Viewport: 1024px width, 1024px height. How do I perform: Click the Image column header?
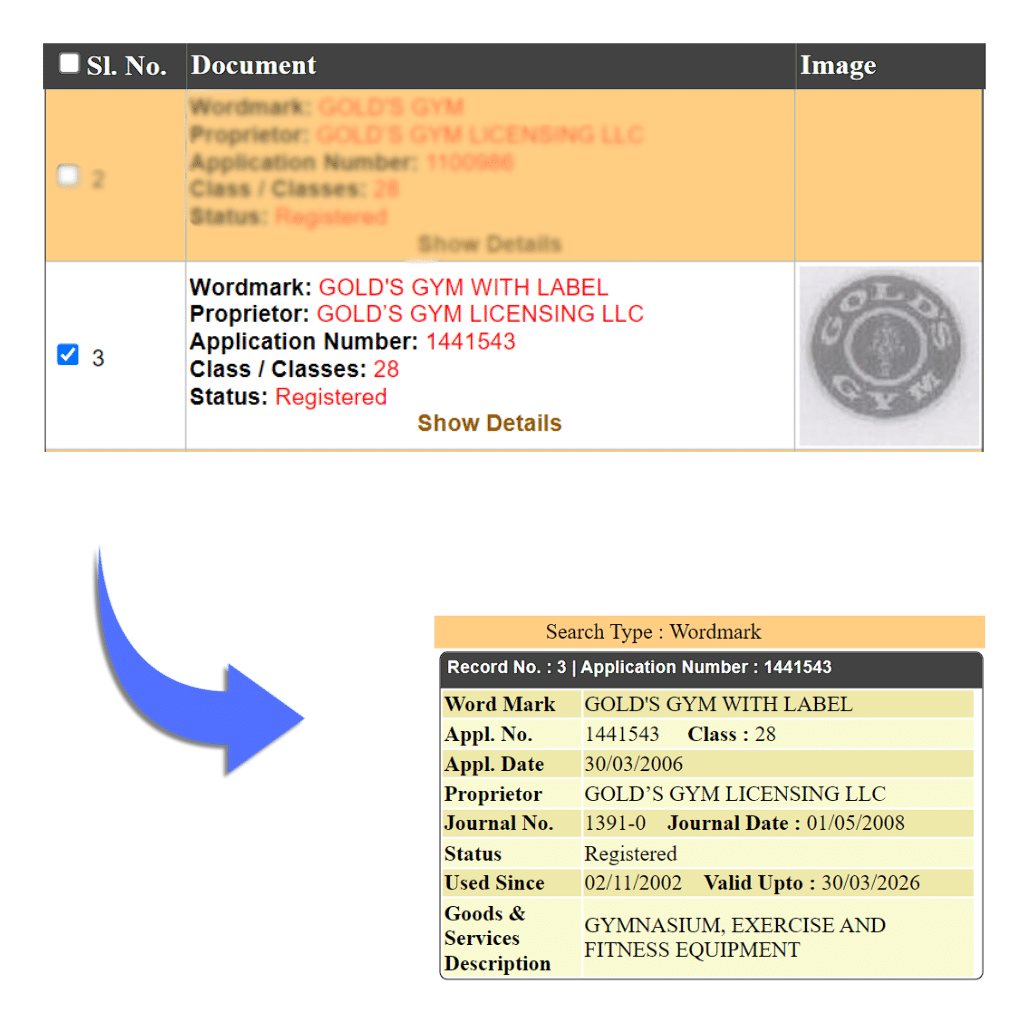tap(838, 66)
